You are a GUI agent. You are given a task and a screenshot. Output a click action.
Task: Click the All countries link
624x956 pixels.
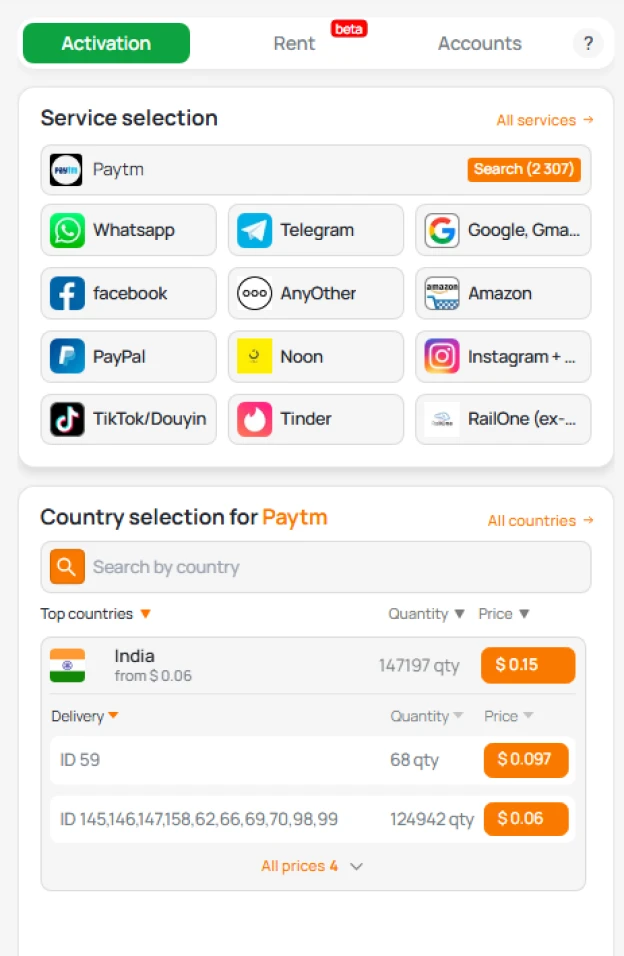(540, 520)
